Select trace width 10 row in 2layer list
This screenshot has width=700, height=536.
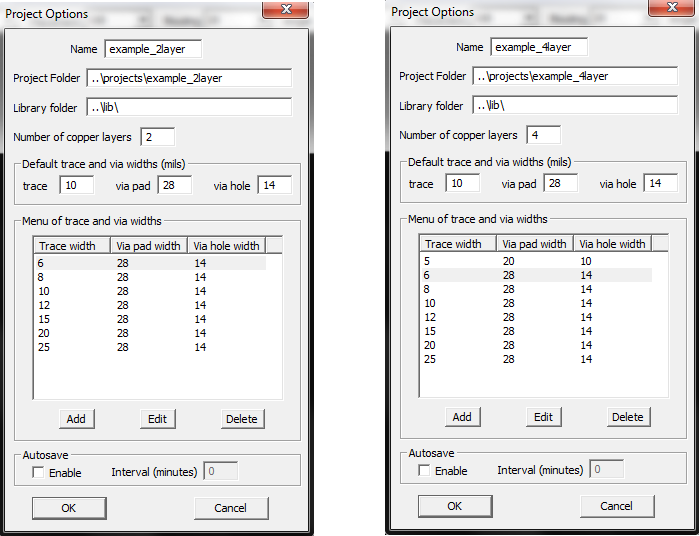pyautogui.click(x=150, y=291)
